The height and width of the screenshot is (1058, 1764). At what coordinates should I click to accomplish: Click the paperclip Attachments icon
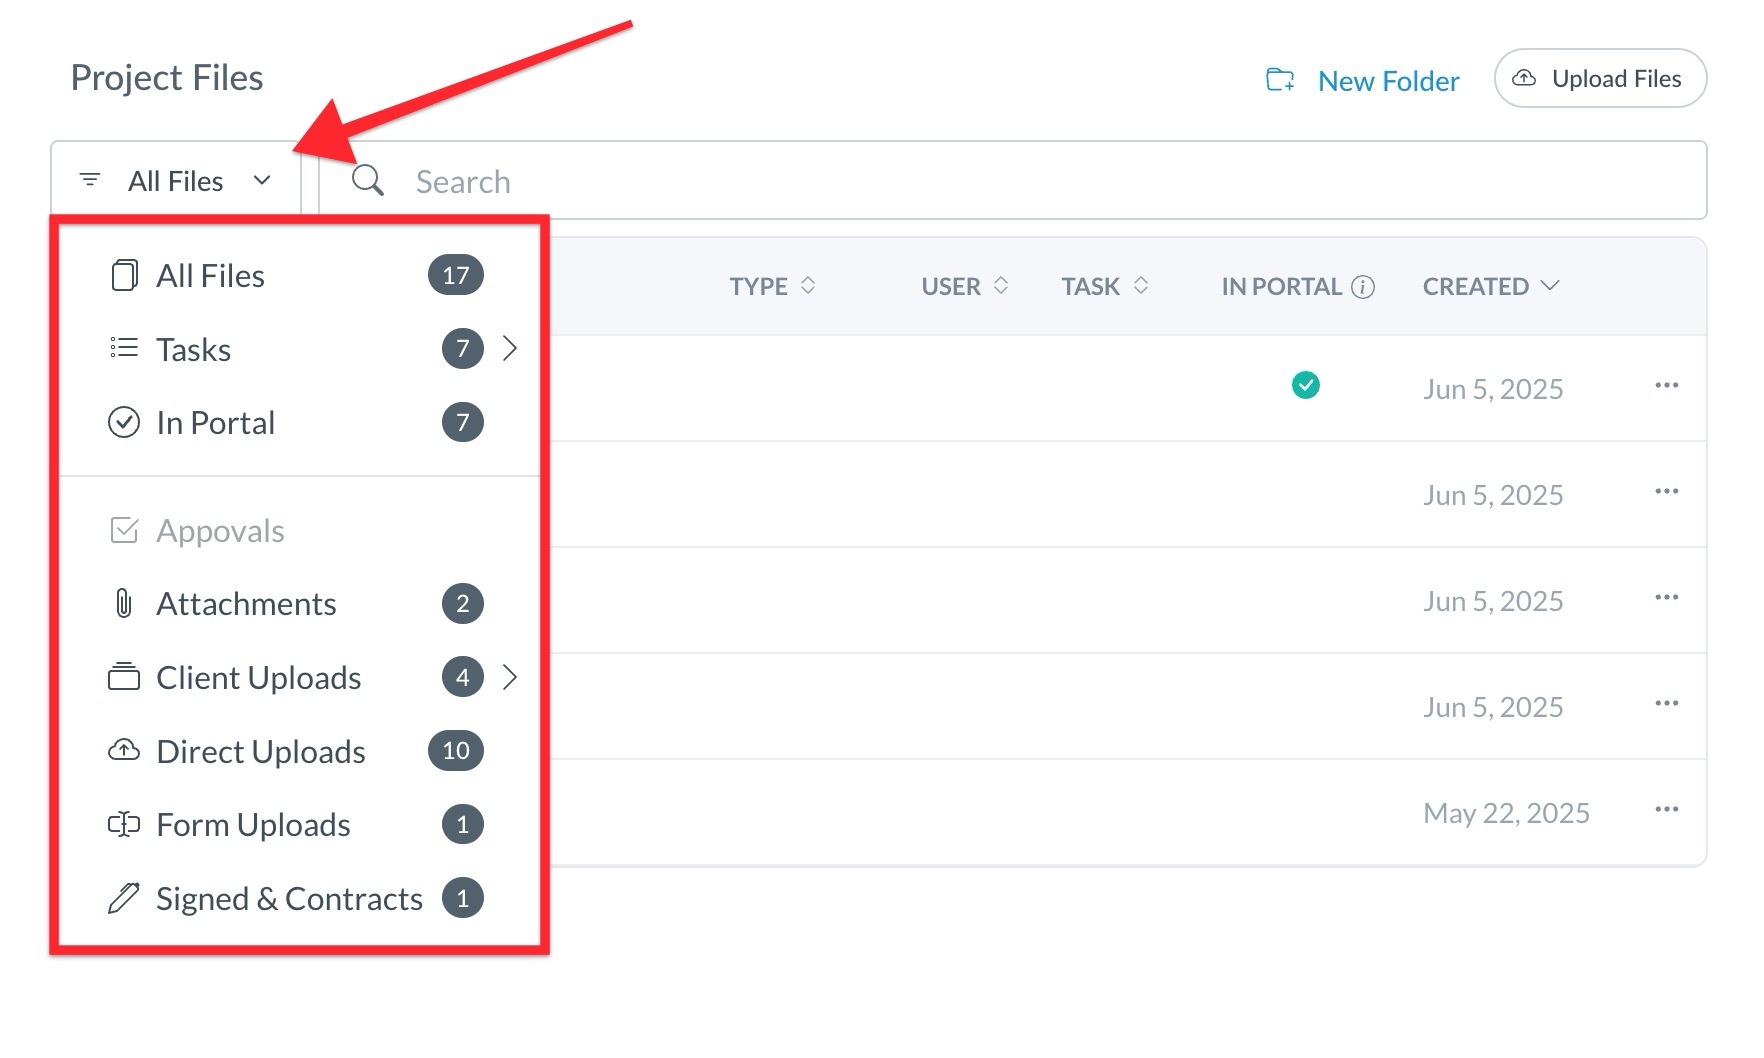[x=123, y=604]
